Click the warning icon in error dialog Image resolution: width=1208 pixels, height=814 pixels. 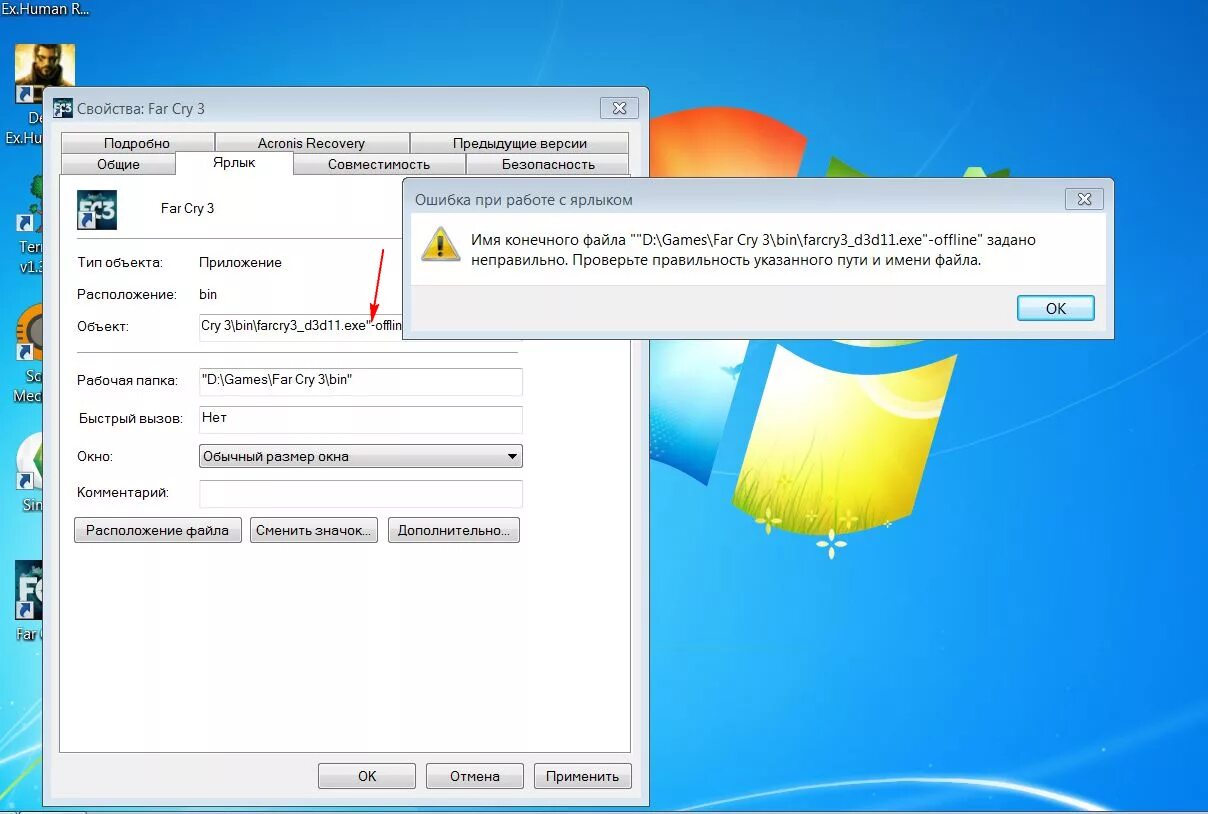pyautogui.click(x=440, y=245)
